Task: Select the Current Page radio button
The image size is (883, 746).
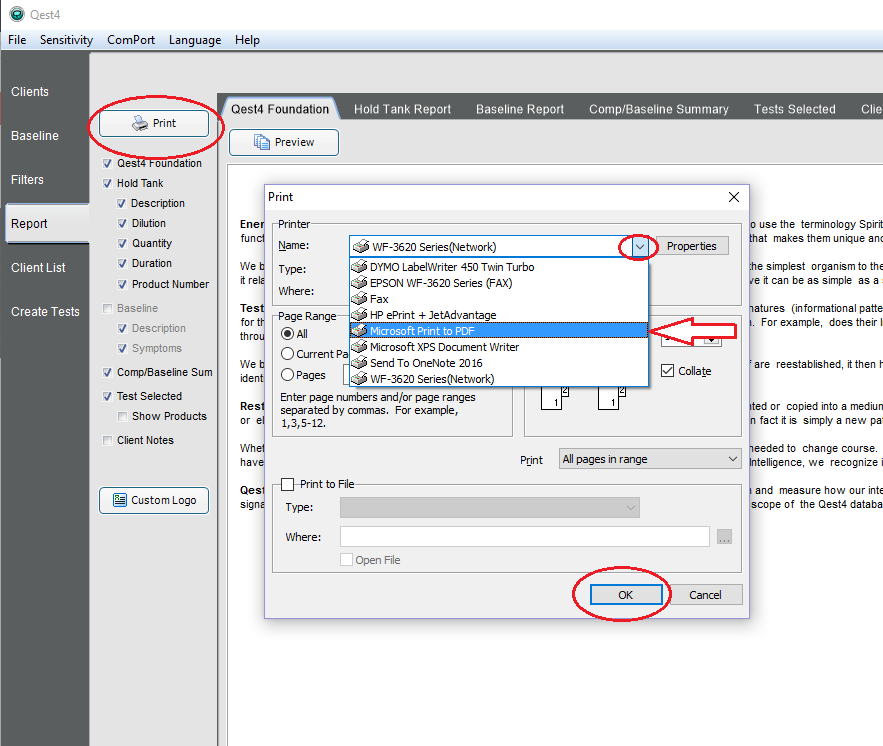Action: (x=287, y=354)
